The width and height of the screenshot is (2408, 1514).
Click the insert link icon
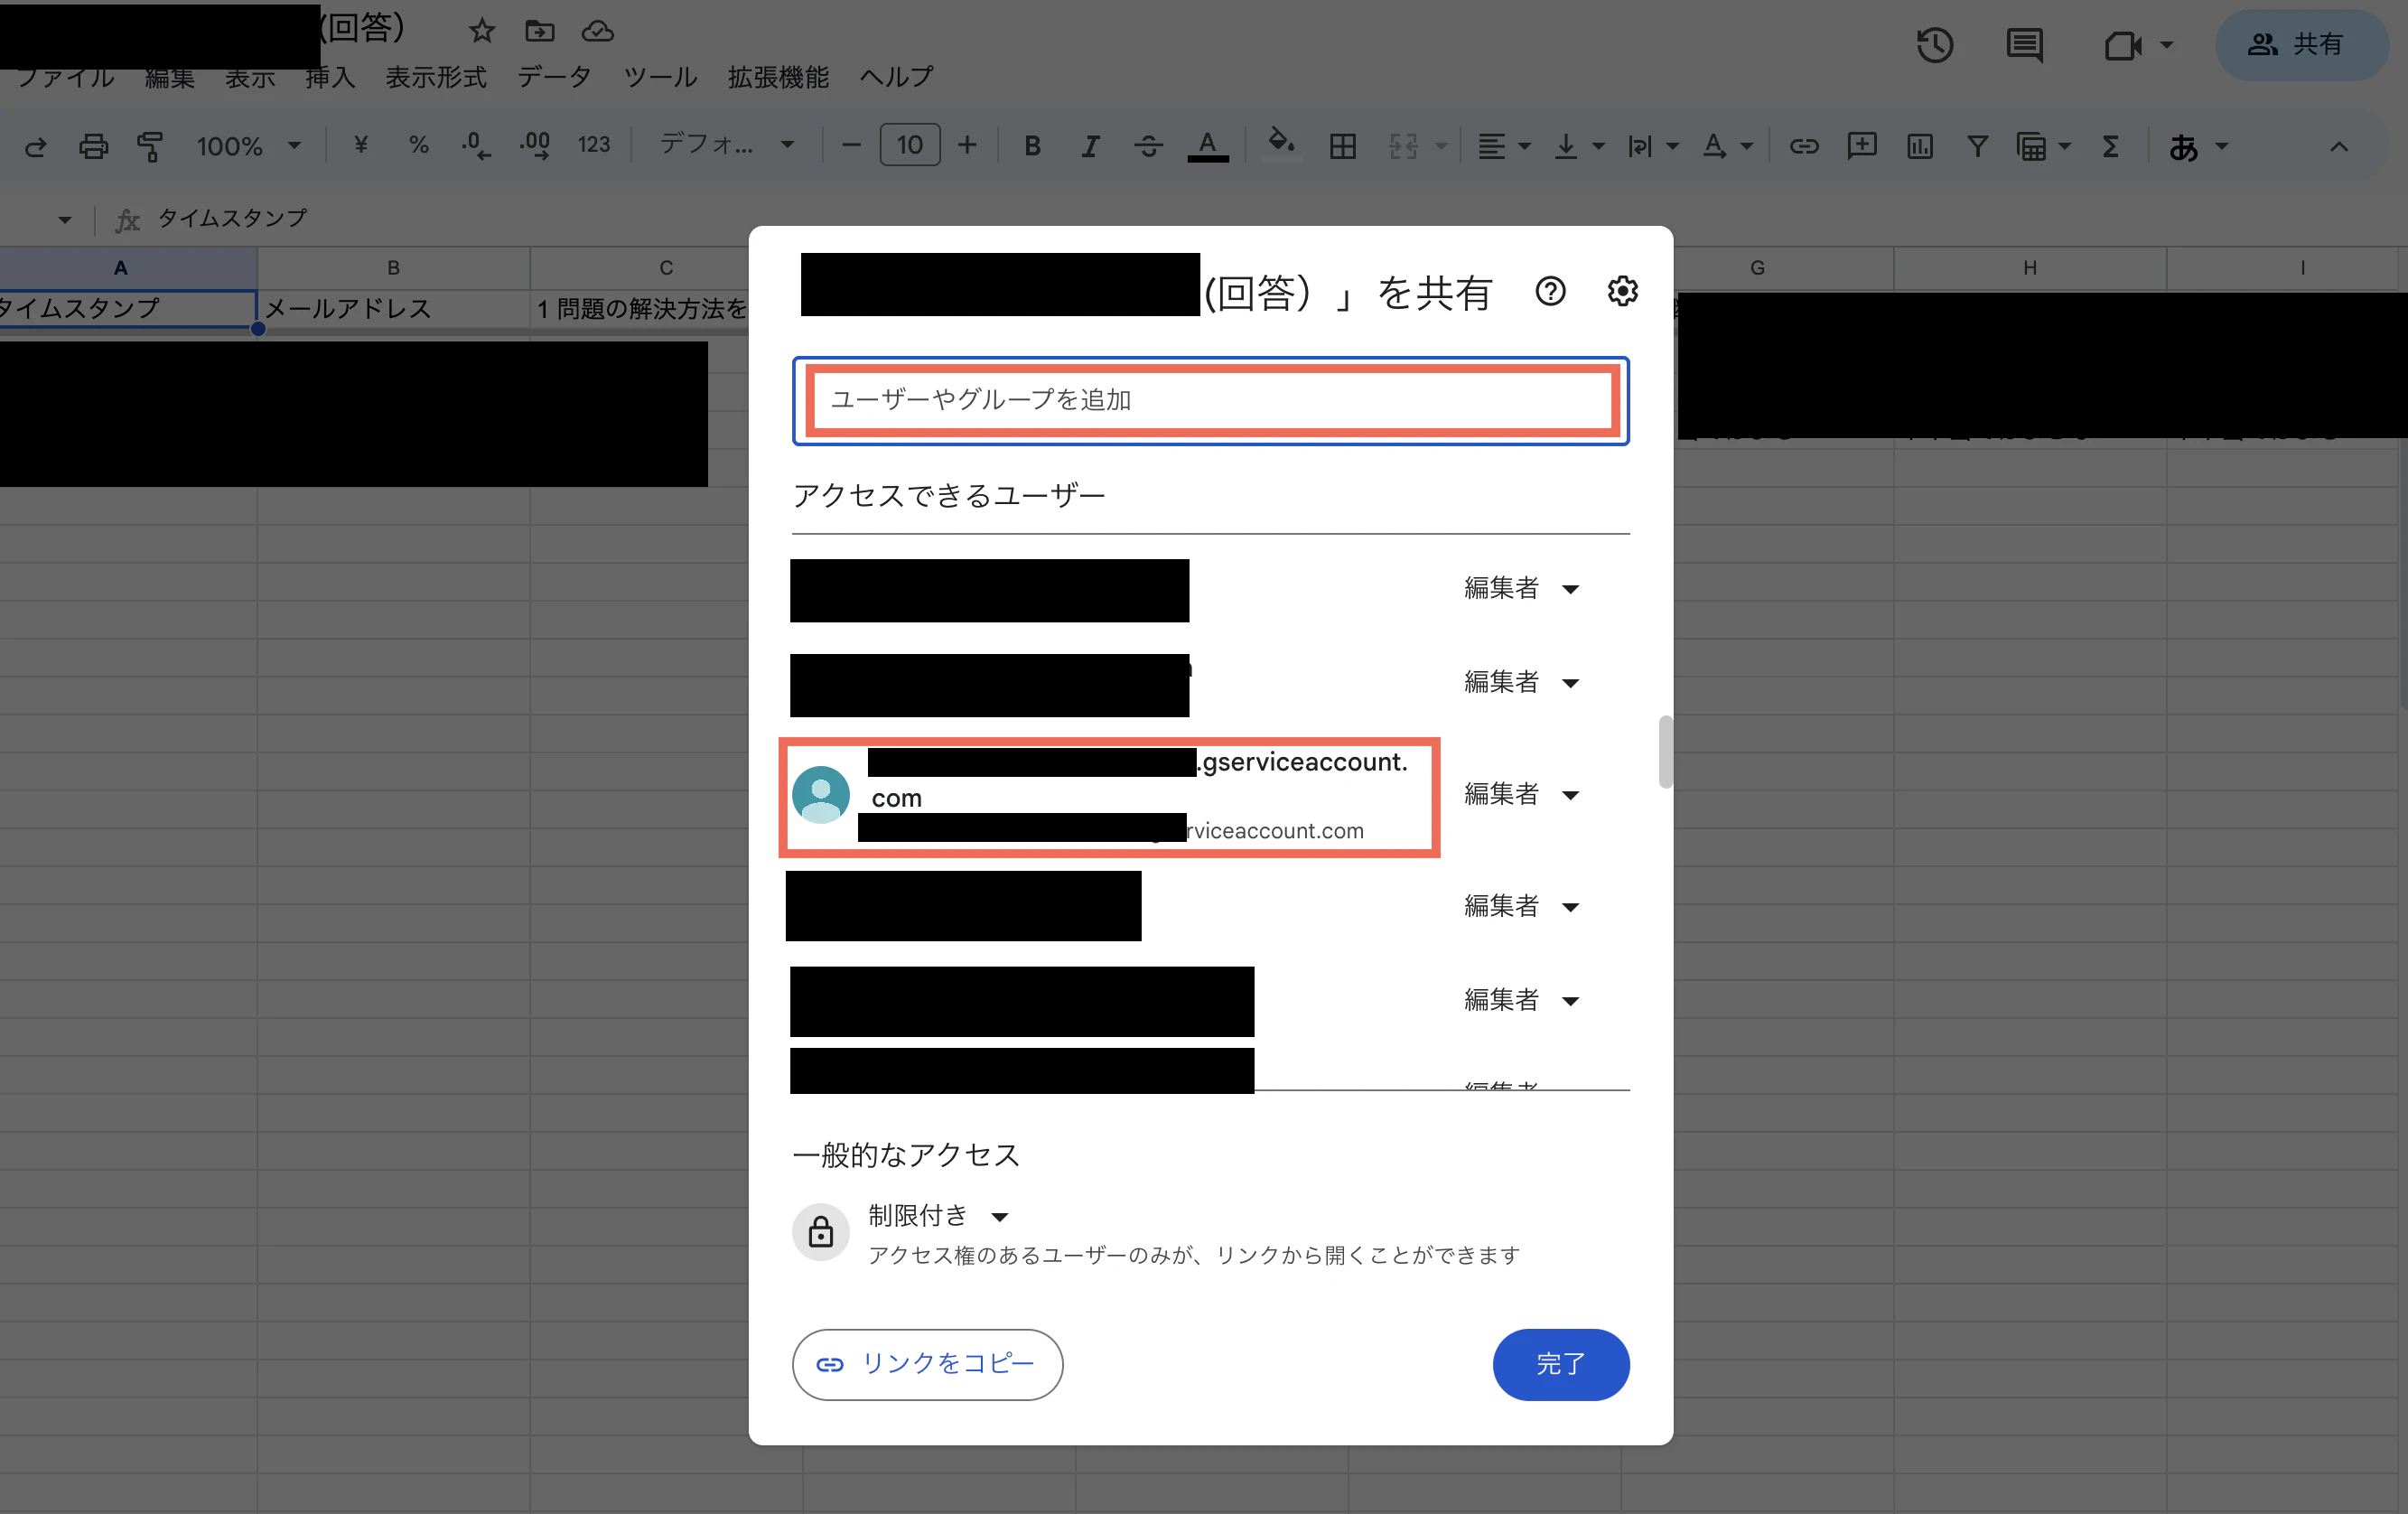(x=1804, y=147)
